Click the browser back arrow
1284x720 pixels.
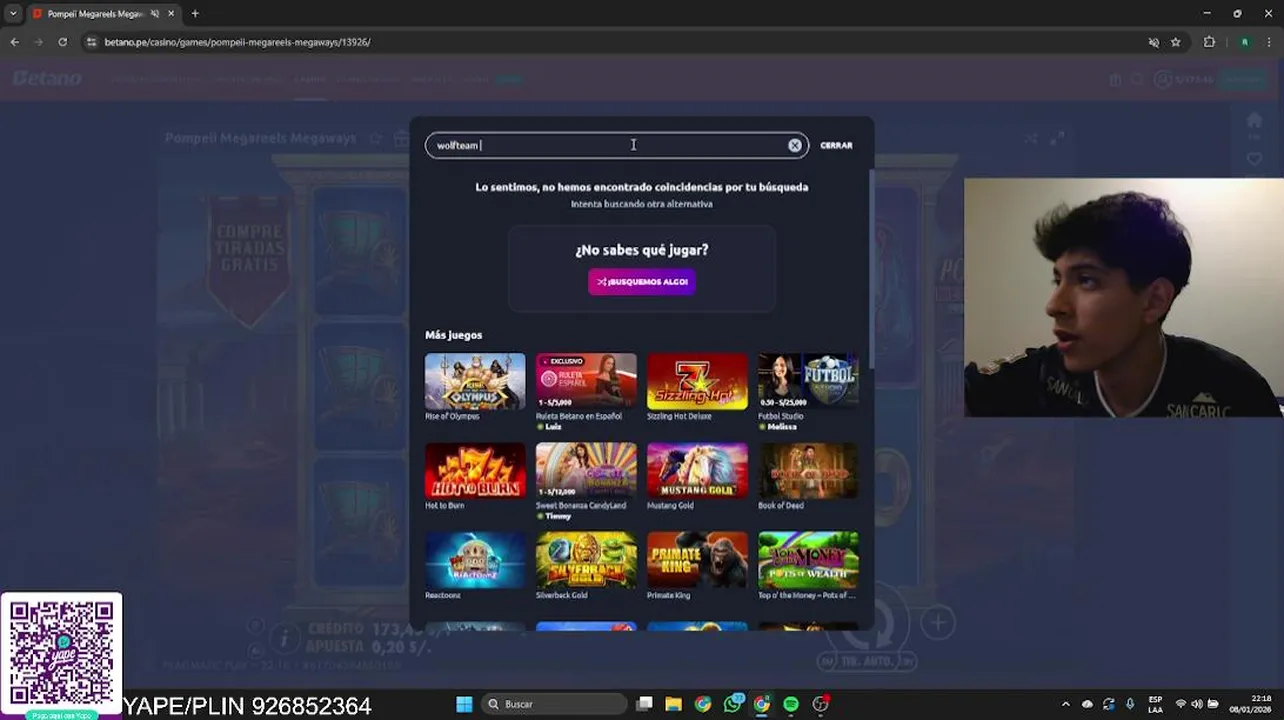pyautogui.click(x=14, y=42)
